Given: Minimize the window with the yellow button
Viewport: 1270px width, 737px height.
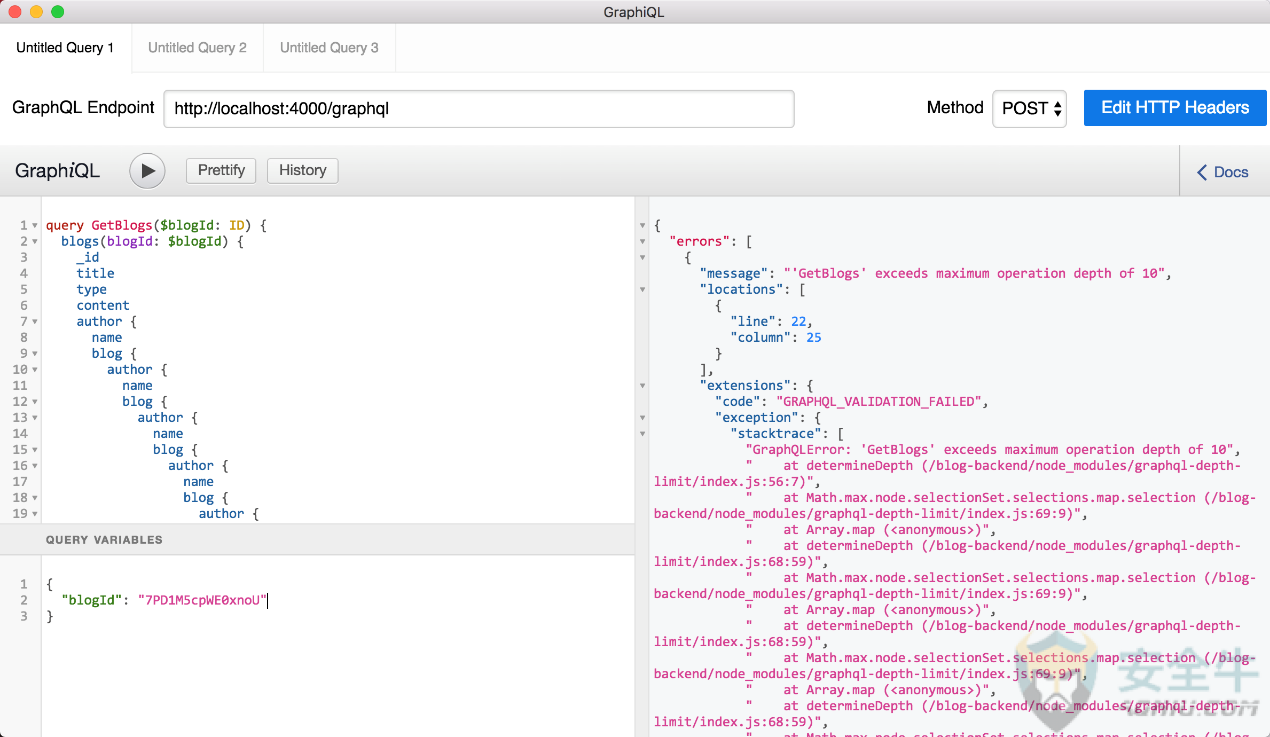Looking at the screenshot, I should (36, 12).
